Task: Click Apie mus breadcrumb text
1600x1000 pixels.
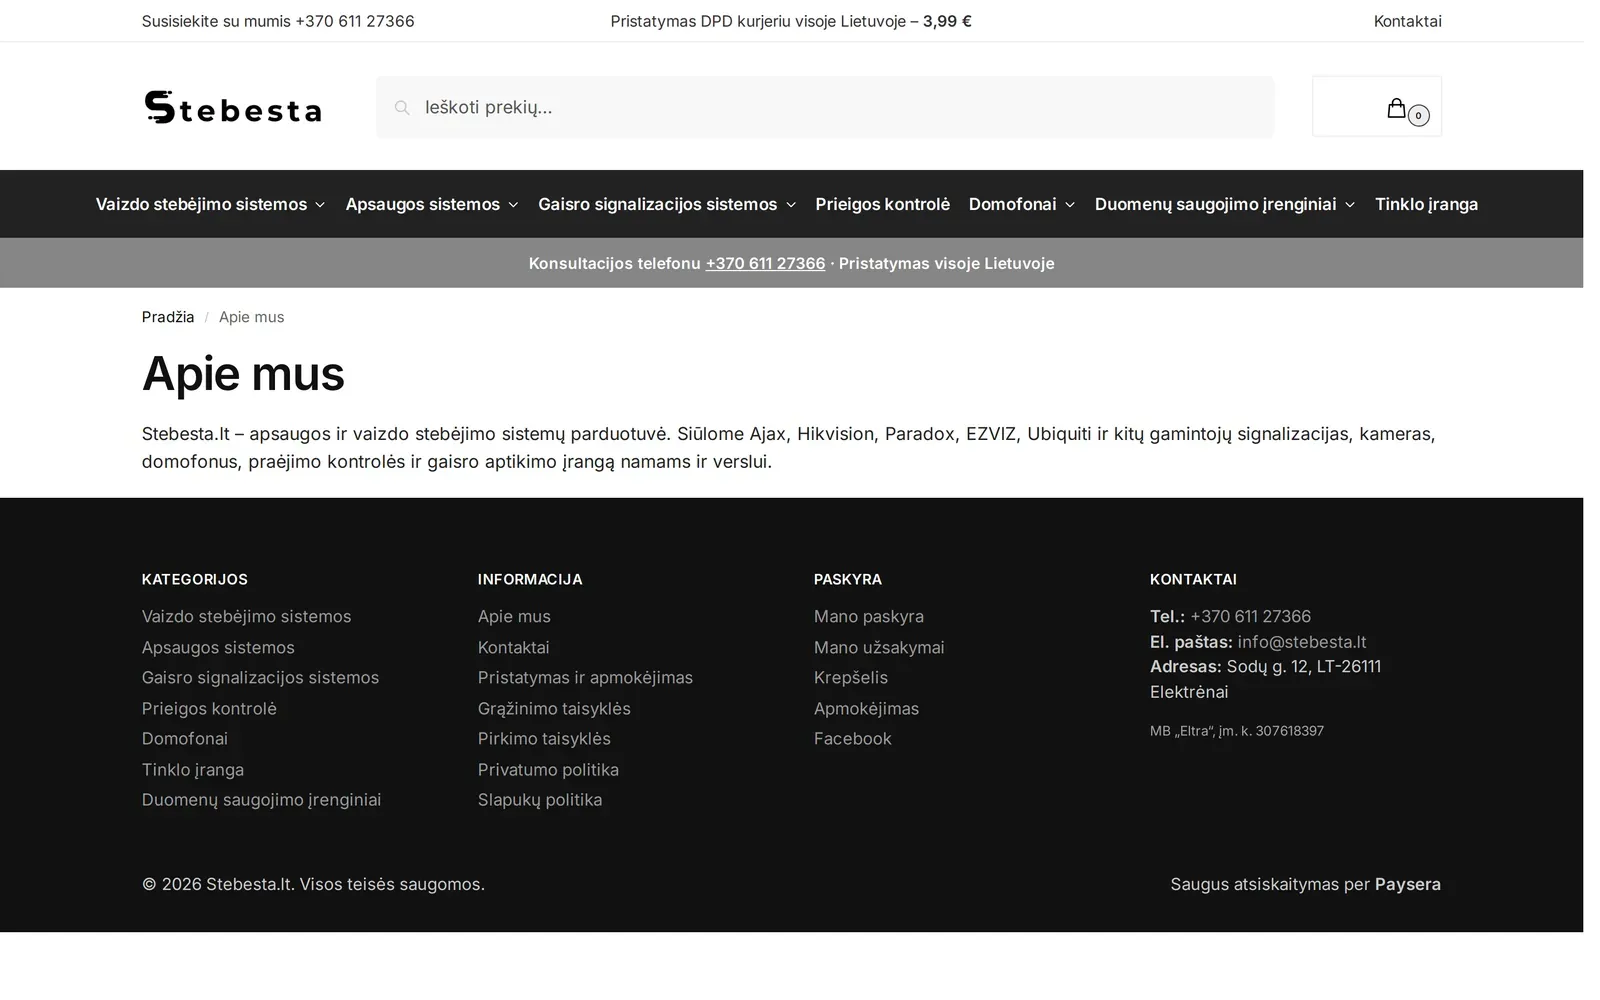Action: 251,317
